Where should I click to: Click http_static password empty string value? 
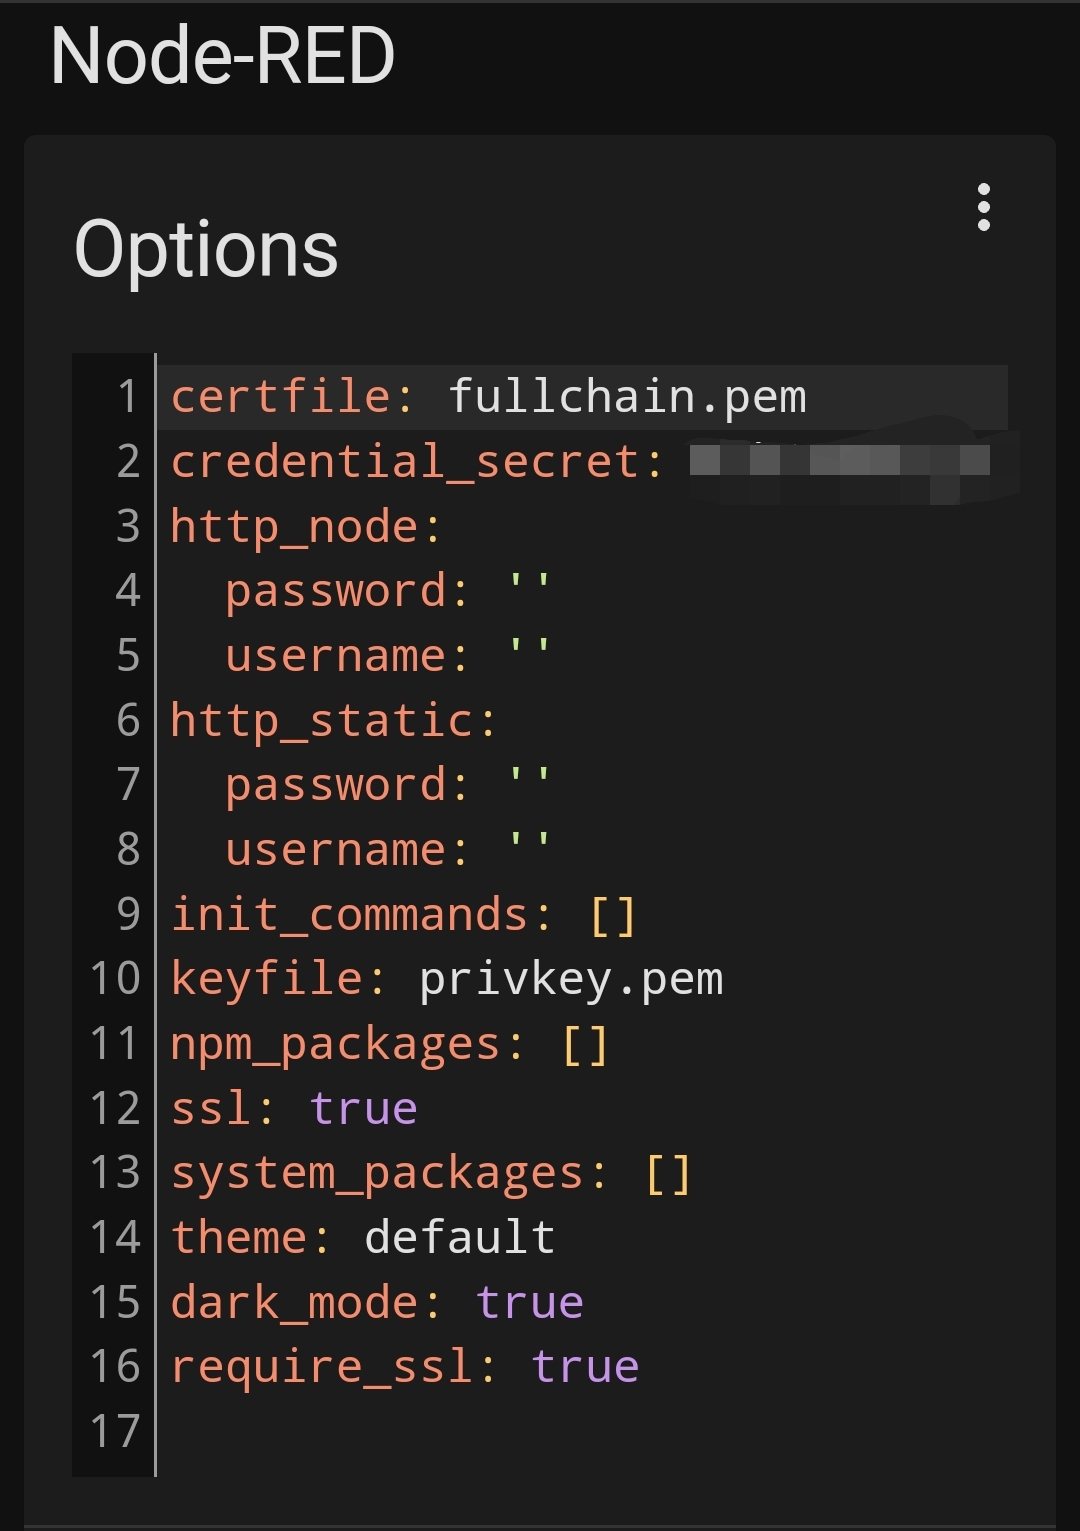pos(529,784)
